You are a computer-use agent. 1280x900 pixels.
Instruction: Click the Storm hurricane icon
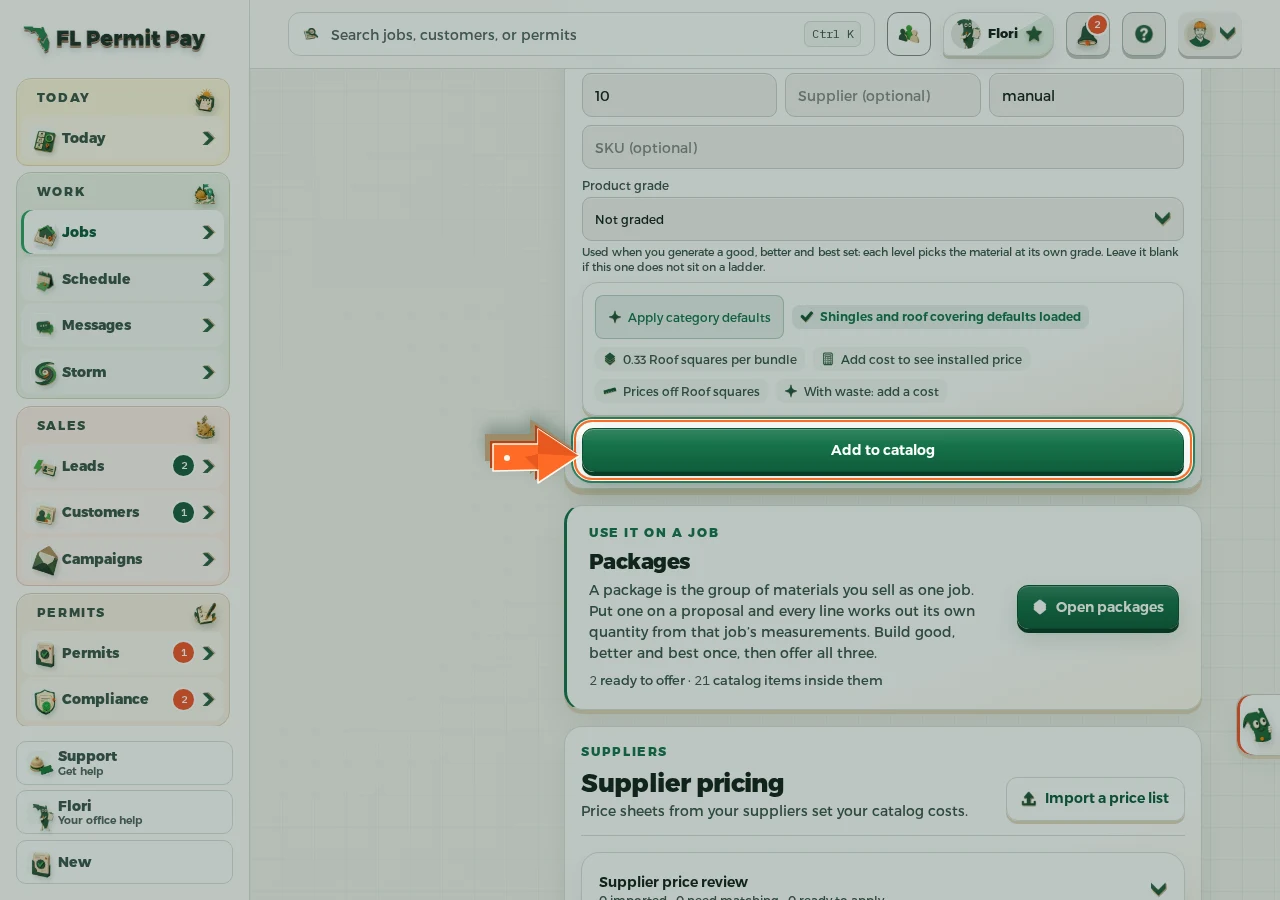tap(45, 373)
